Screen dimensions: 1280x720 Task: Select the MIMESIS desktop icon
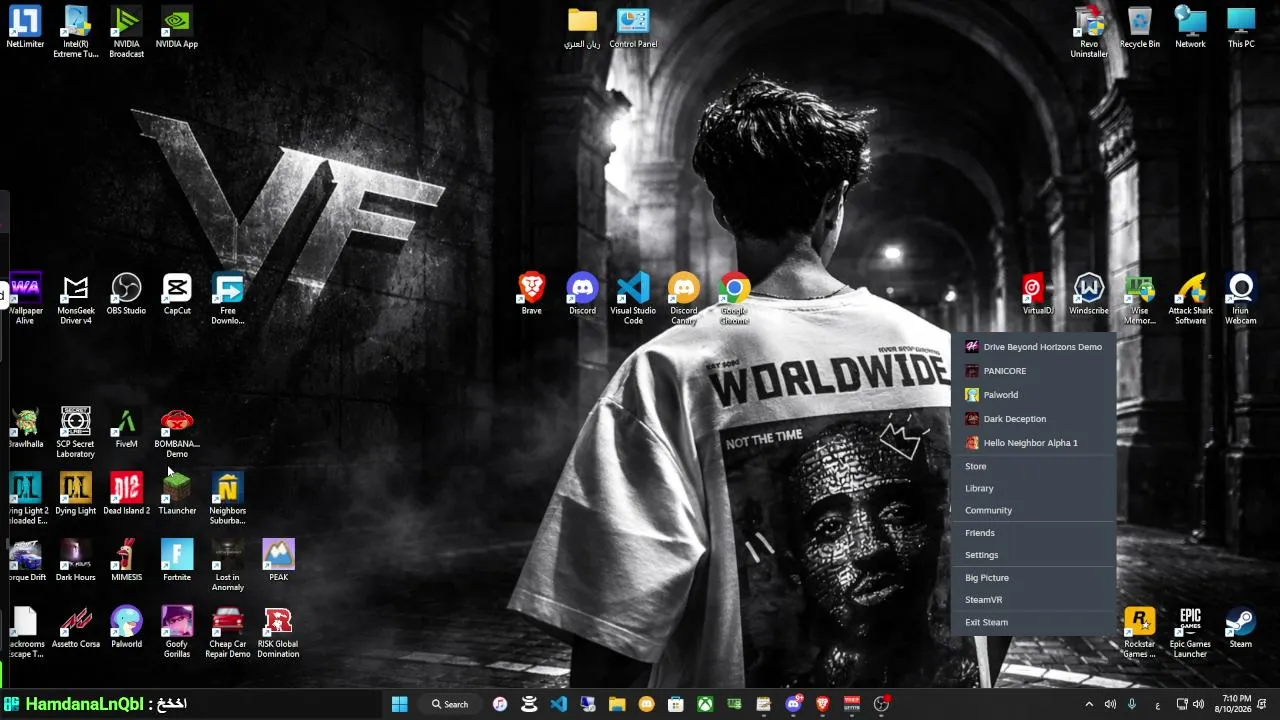tap(126, 561)
